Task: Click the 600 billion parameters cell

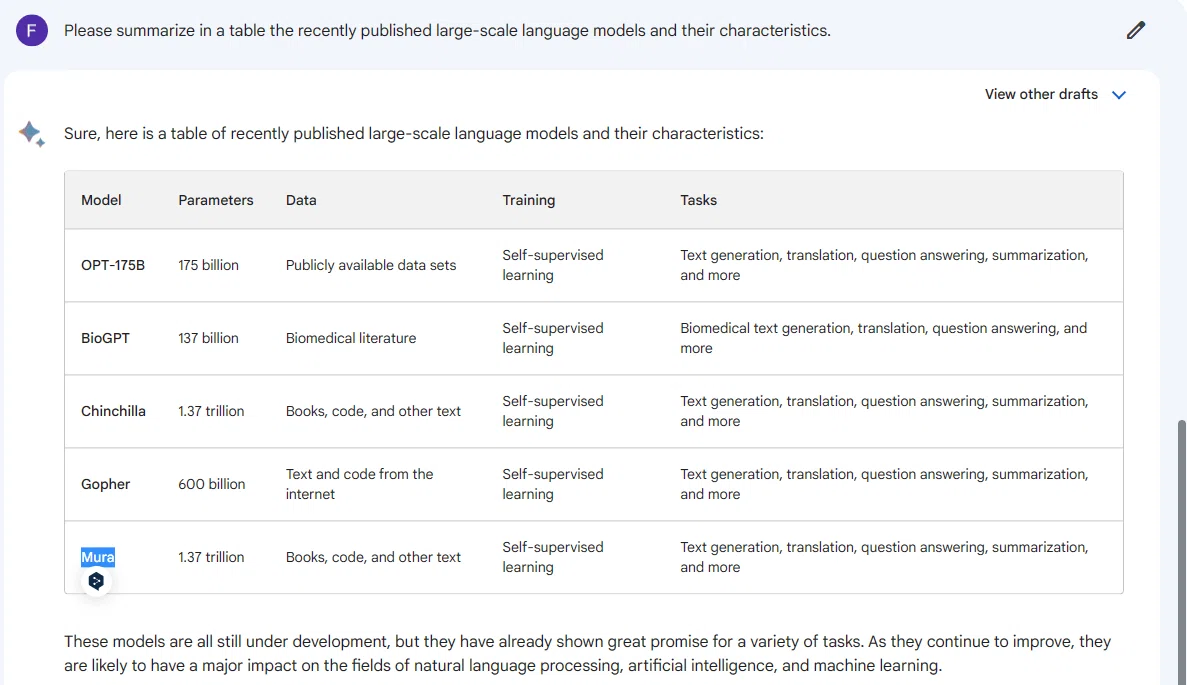Action: (212, 484)
